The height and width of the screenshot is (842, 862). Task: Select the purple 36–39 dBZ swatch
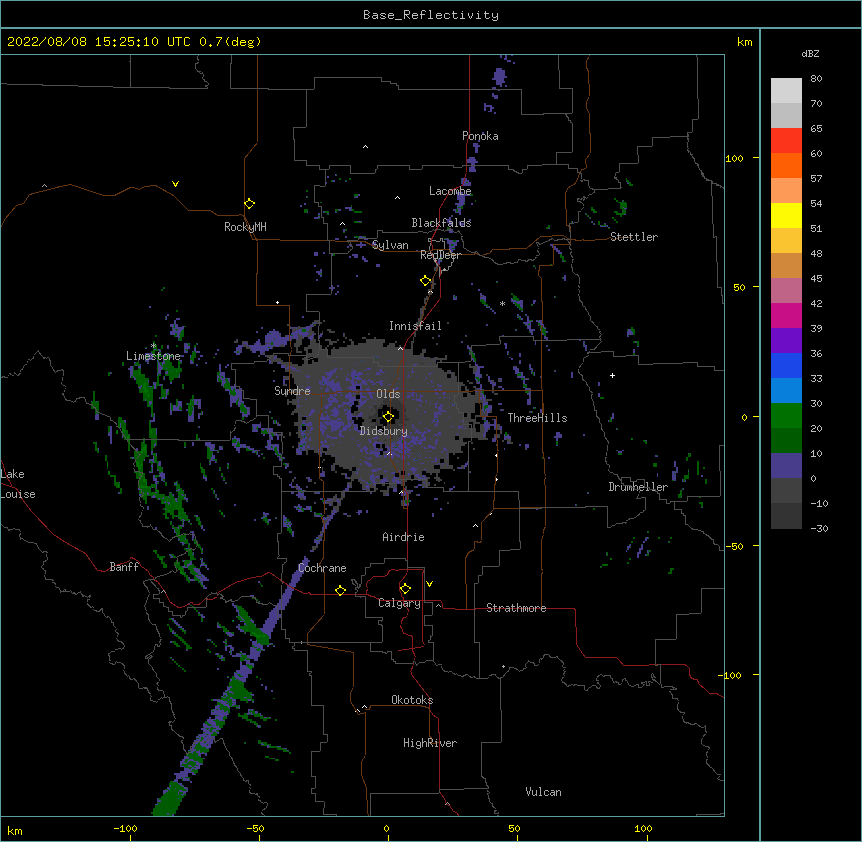click(x=786, y=341)
